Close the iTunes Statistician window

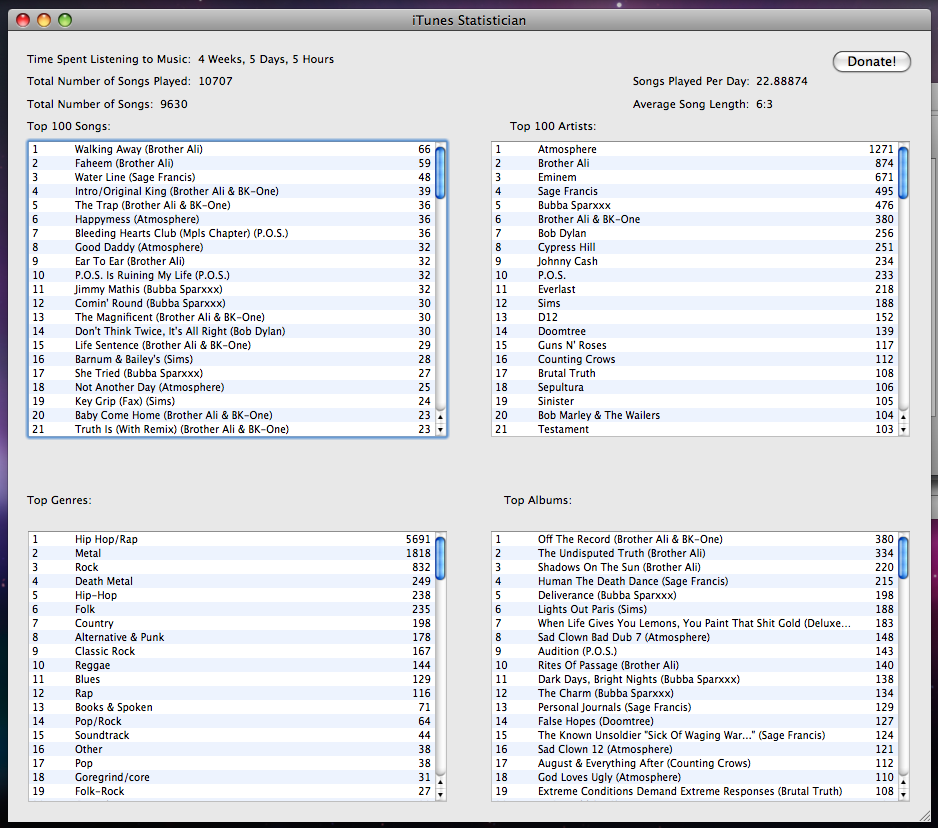(x=23, y=20)
